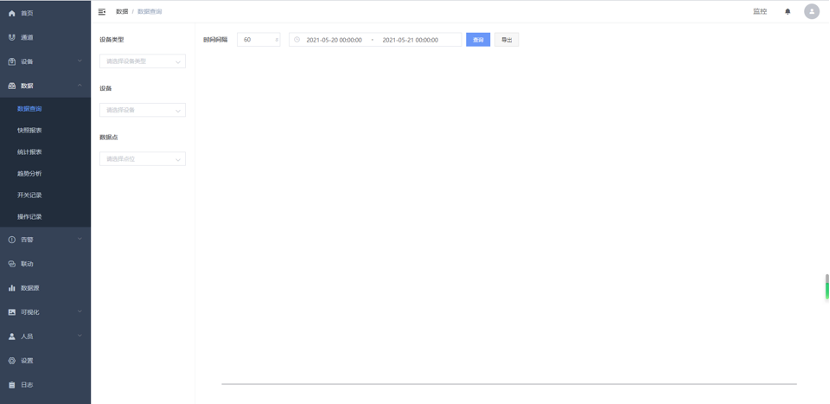Open 操作记录 in the sidebar submenu
830x404 pixels.
[x=30, y=217]
